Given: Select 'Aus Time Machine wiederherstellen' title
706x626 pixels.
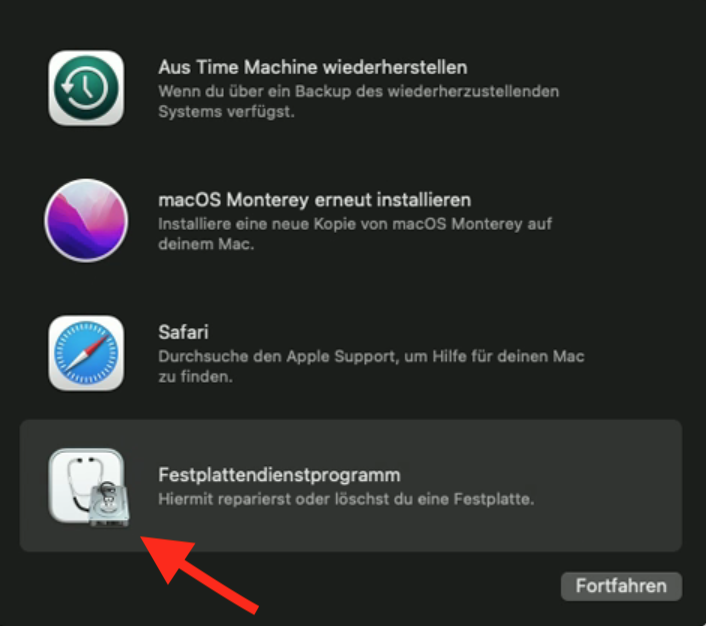Looking at the screenshot, I should (x=312, y=68).
